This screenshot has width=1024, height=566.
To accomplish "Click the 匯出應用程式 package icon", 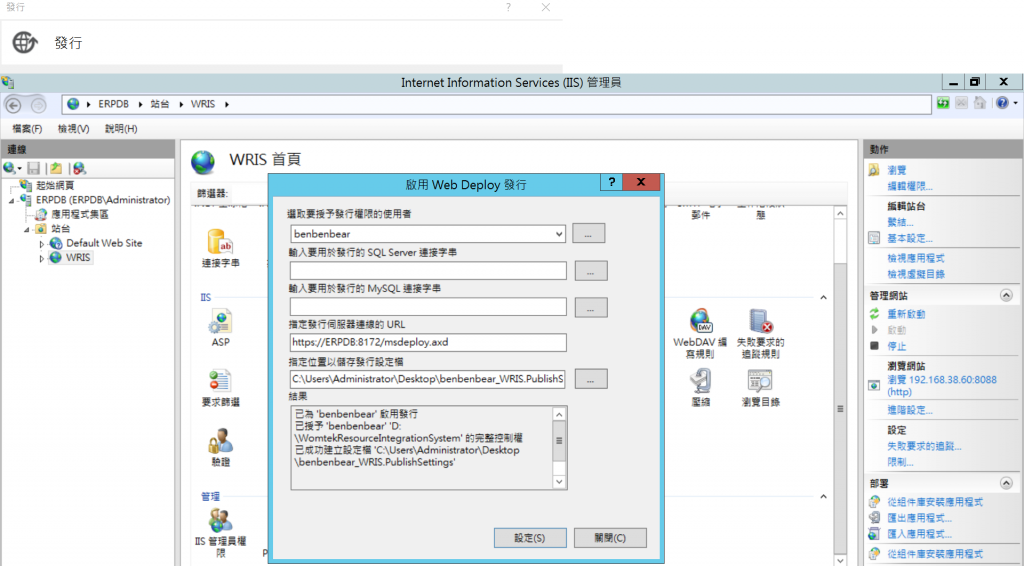I will (x=874, y=518).
